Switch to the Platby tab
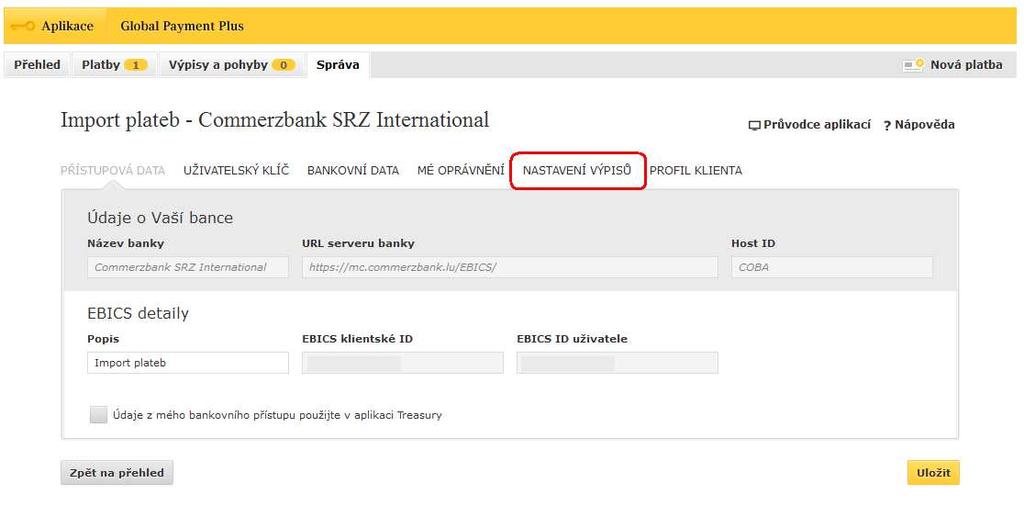 coord(114,65)
